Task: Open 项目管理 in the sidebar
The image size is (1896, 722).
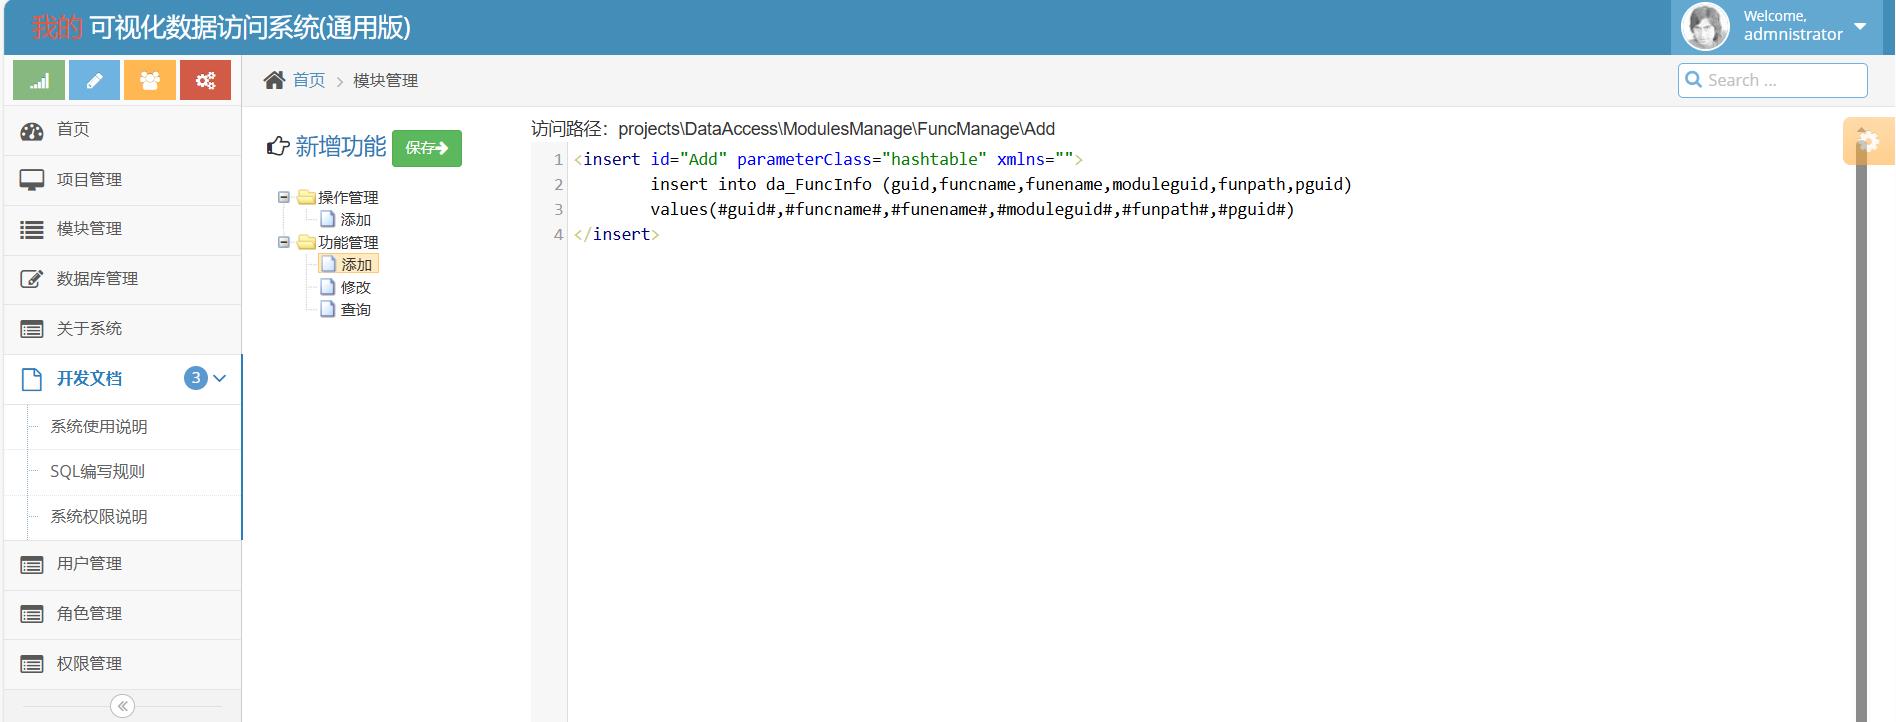Action: 89,180
